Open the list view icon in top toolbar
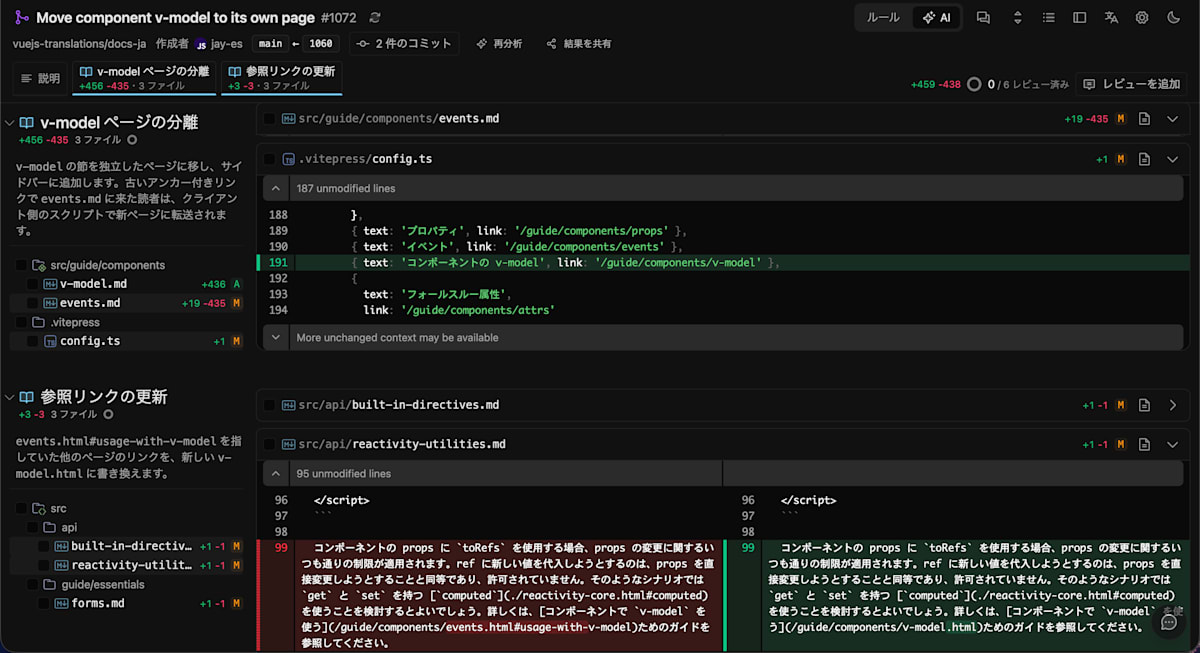The width and height of the screenshot is (1200, 653). point(1049,17)
